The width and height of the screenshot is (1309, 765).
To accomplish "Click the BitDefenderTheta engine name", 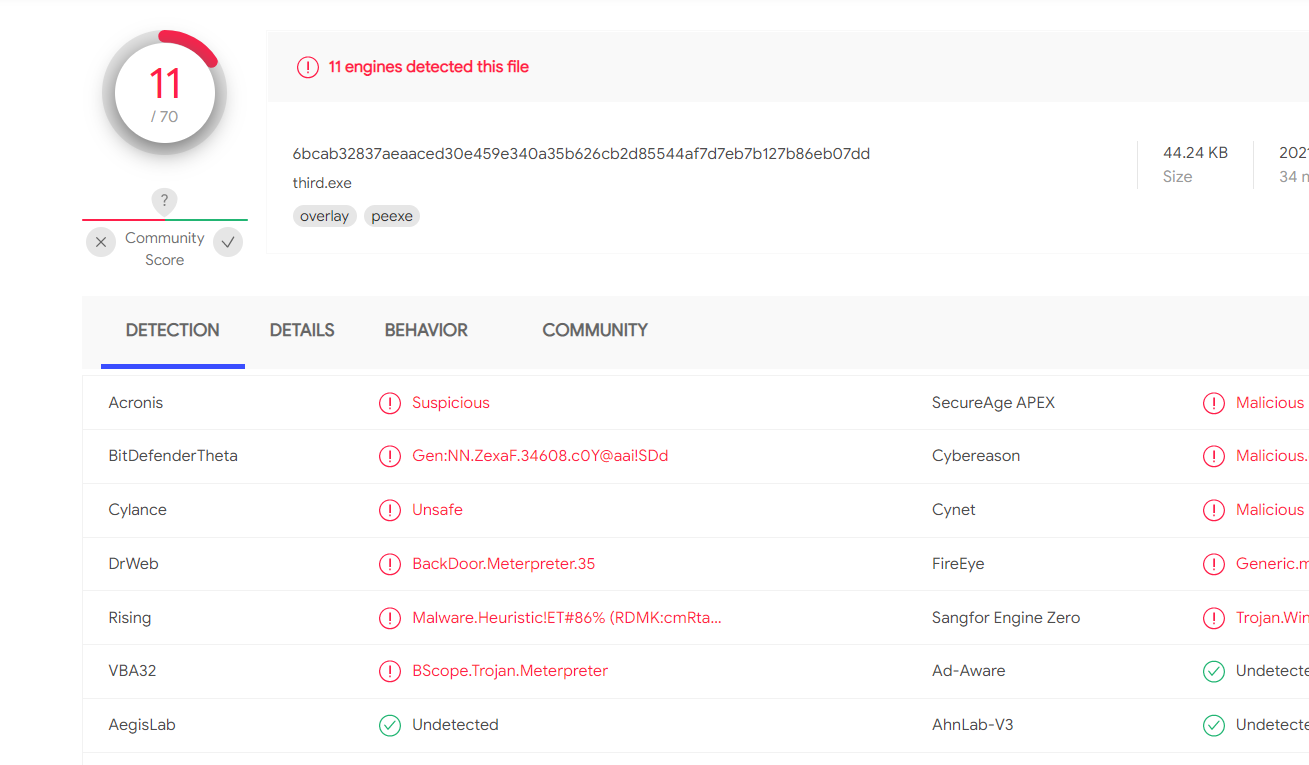I will tap(173, 456).
